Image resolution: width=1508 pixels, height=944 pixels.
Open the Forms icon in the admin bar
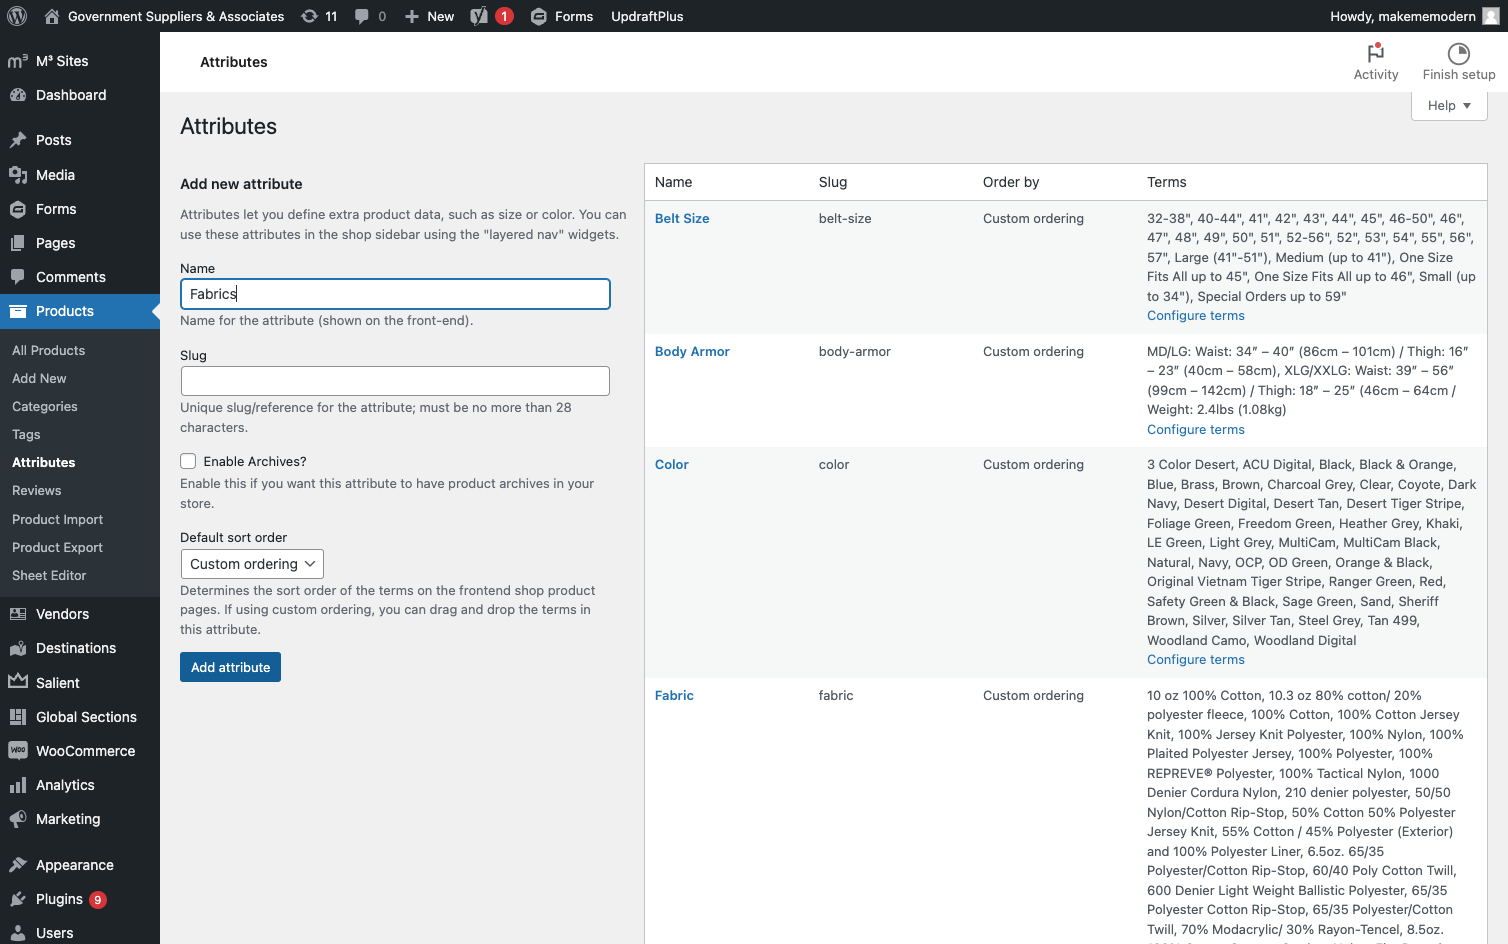pyautogui.click(x=539, y=16)
